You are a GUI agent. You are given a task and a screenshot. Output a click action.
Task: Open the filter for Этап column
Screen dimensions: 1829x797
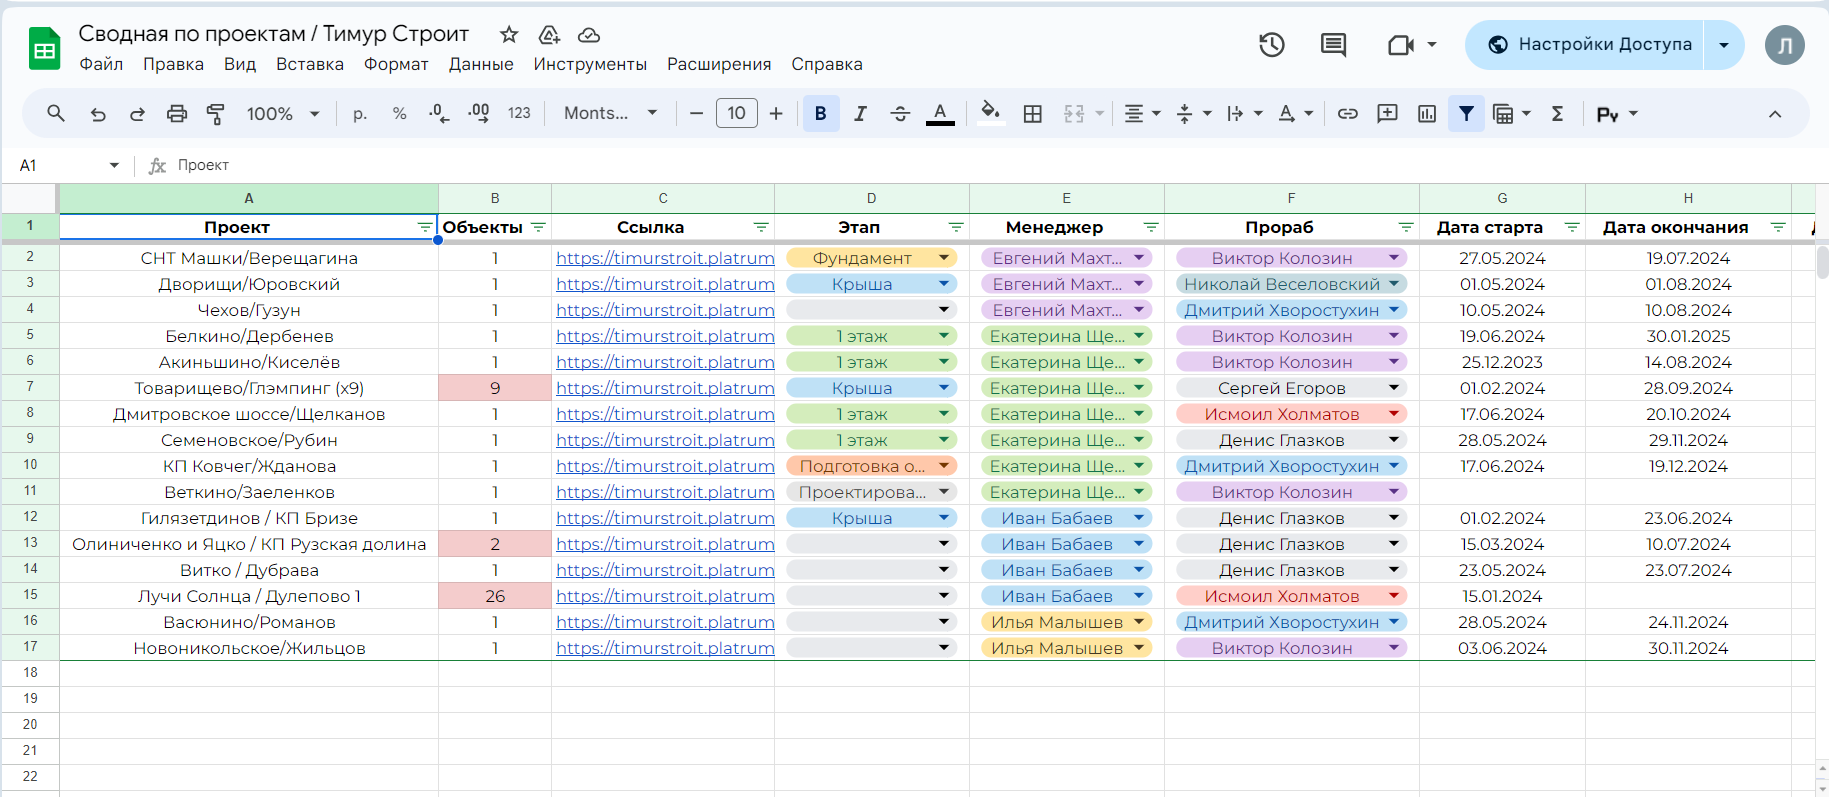coord(956,228)
